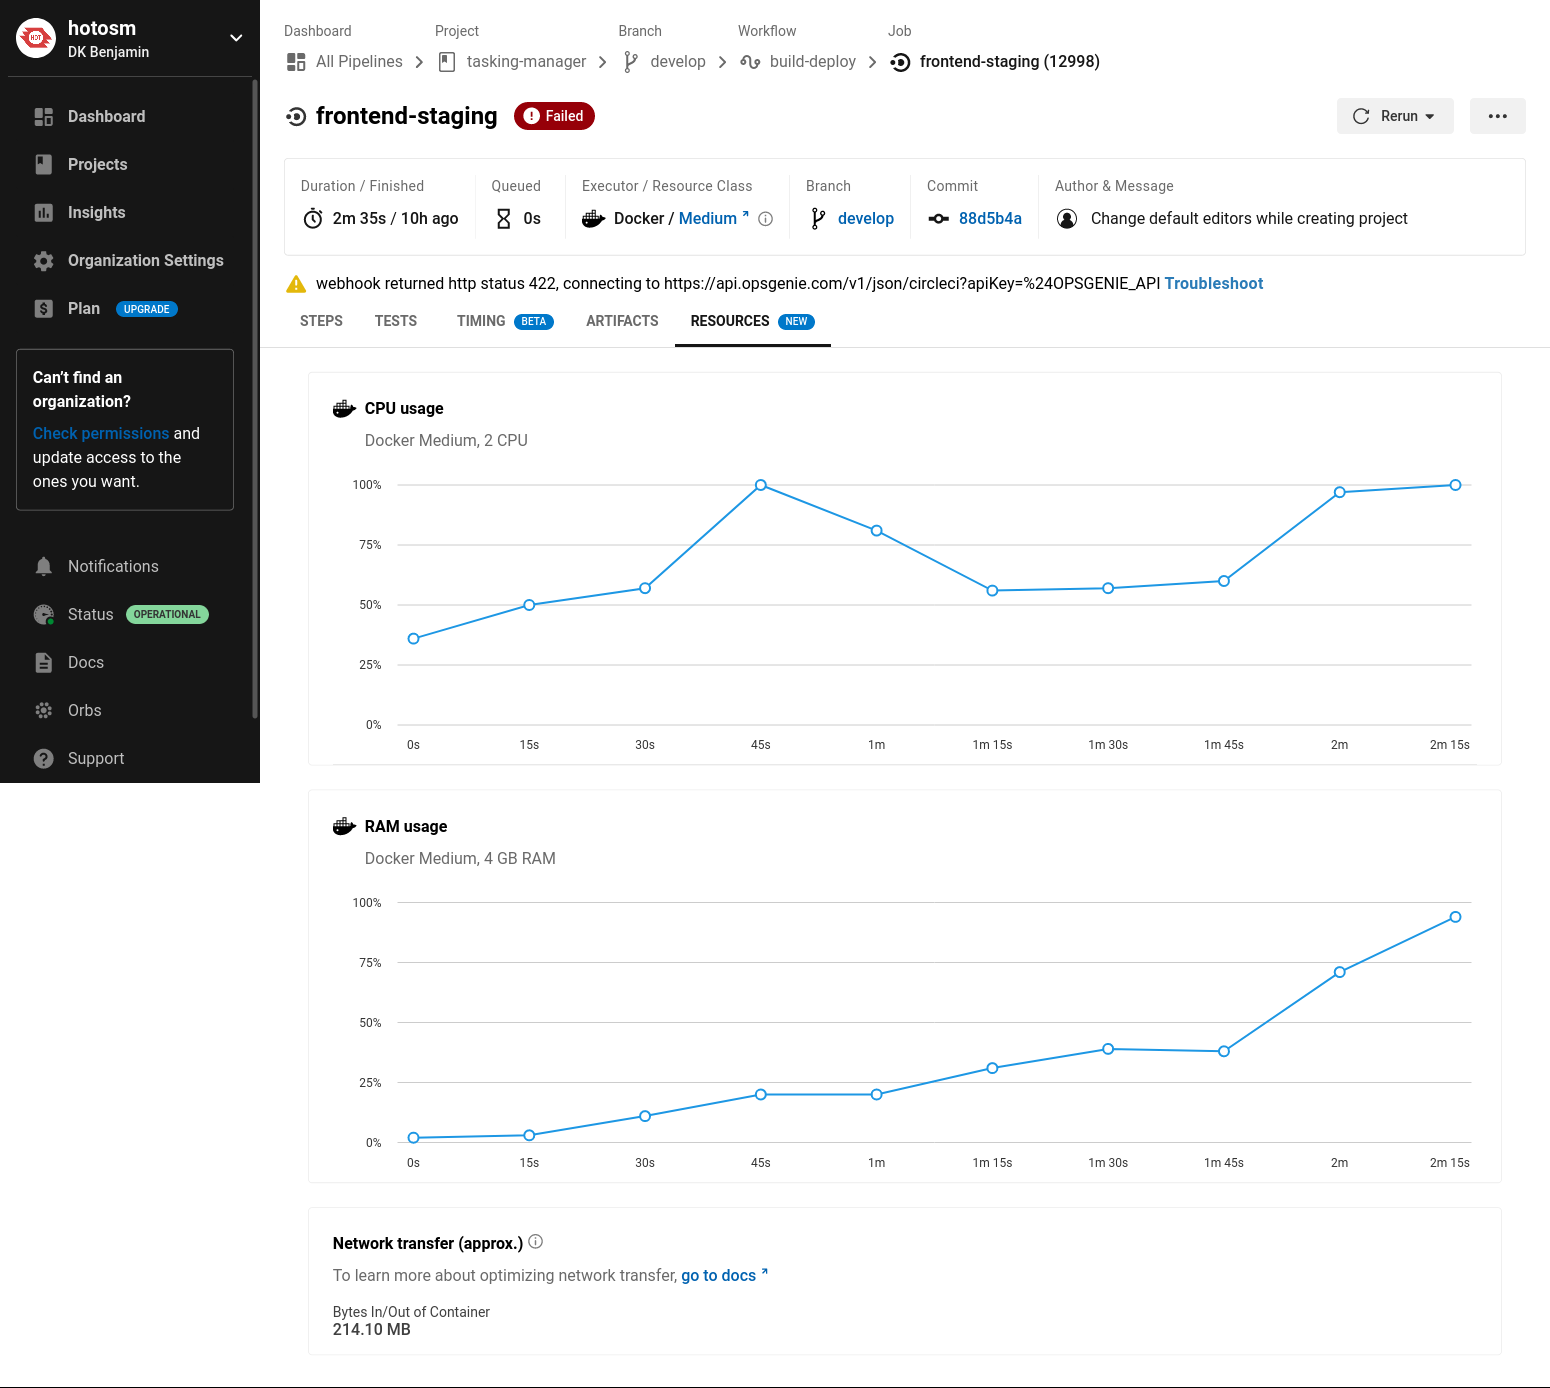Click the hotosm organization logo
Viewport: 1550px width, 1388px height.
point(36,38)
